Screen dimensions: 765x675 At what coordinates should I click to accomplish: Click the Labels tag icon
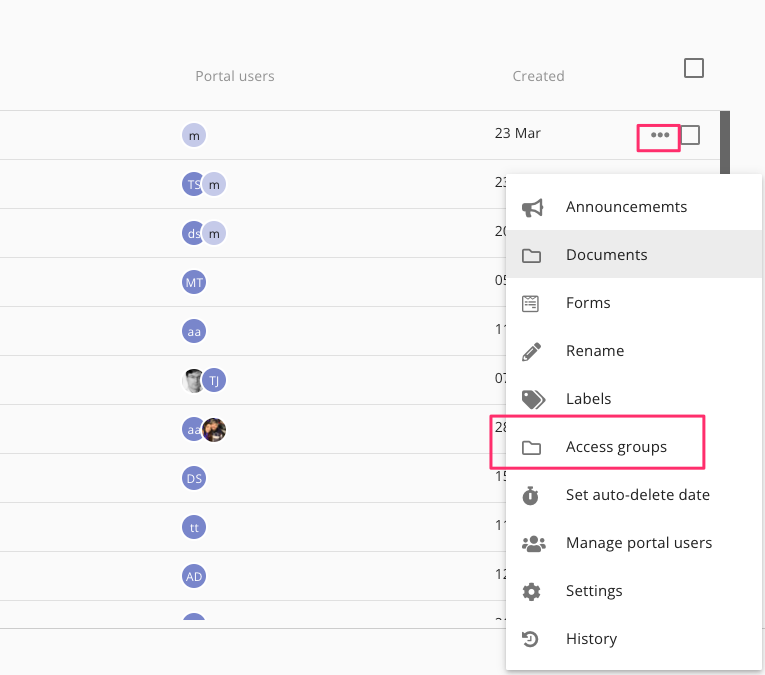[533, 399]
